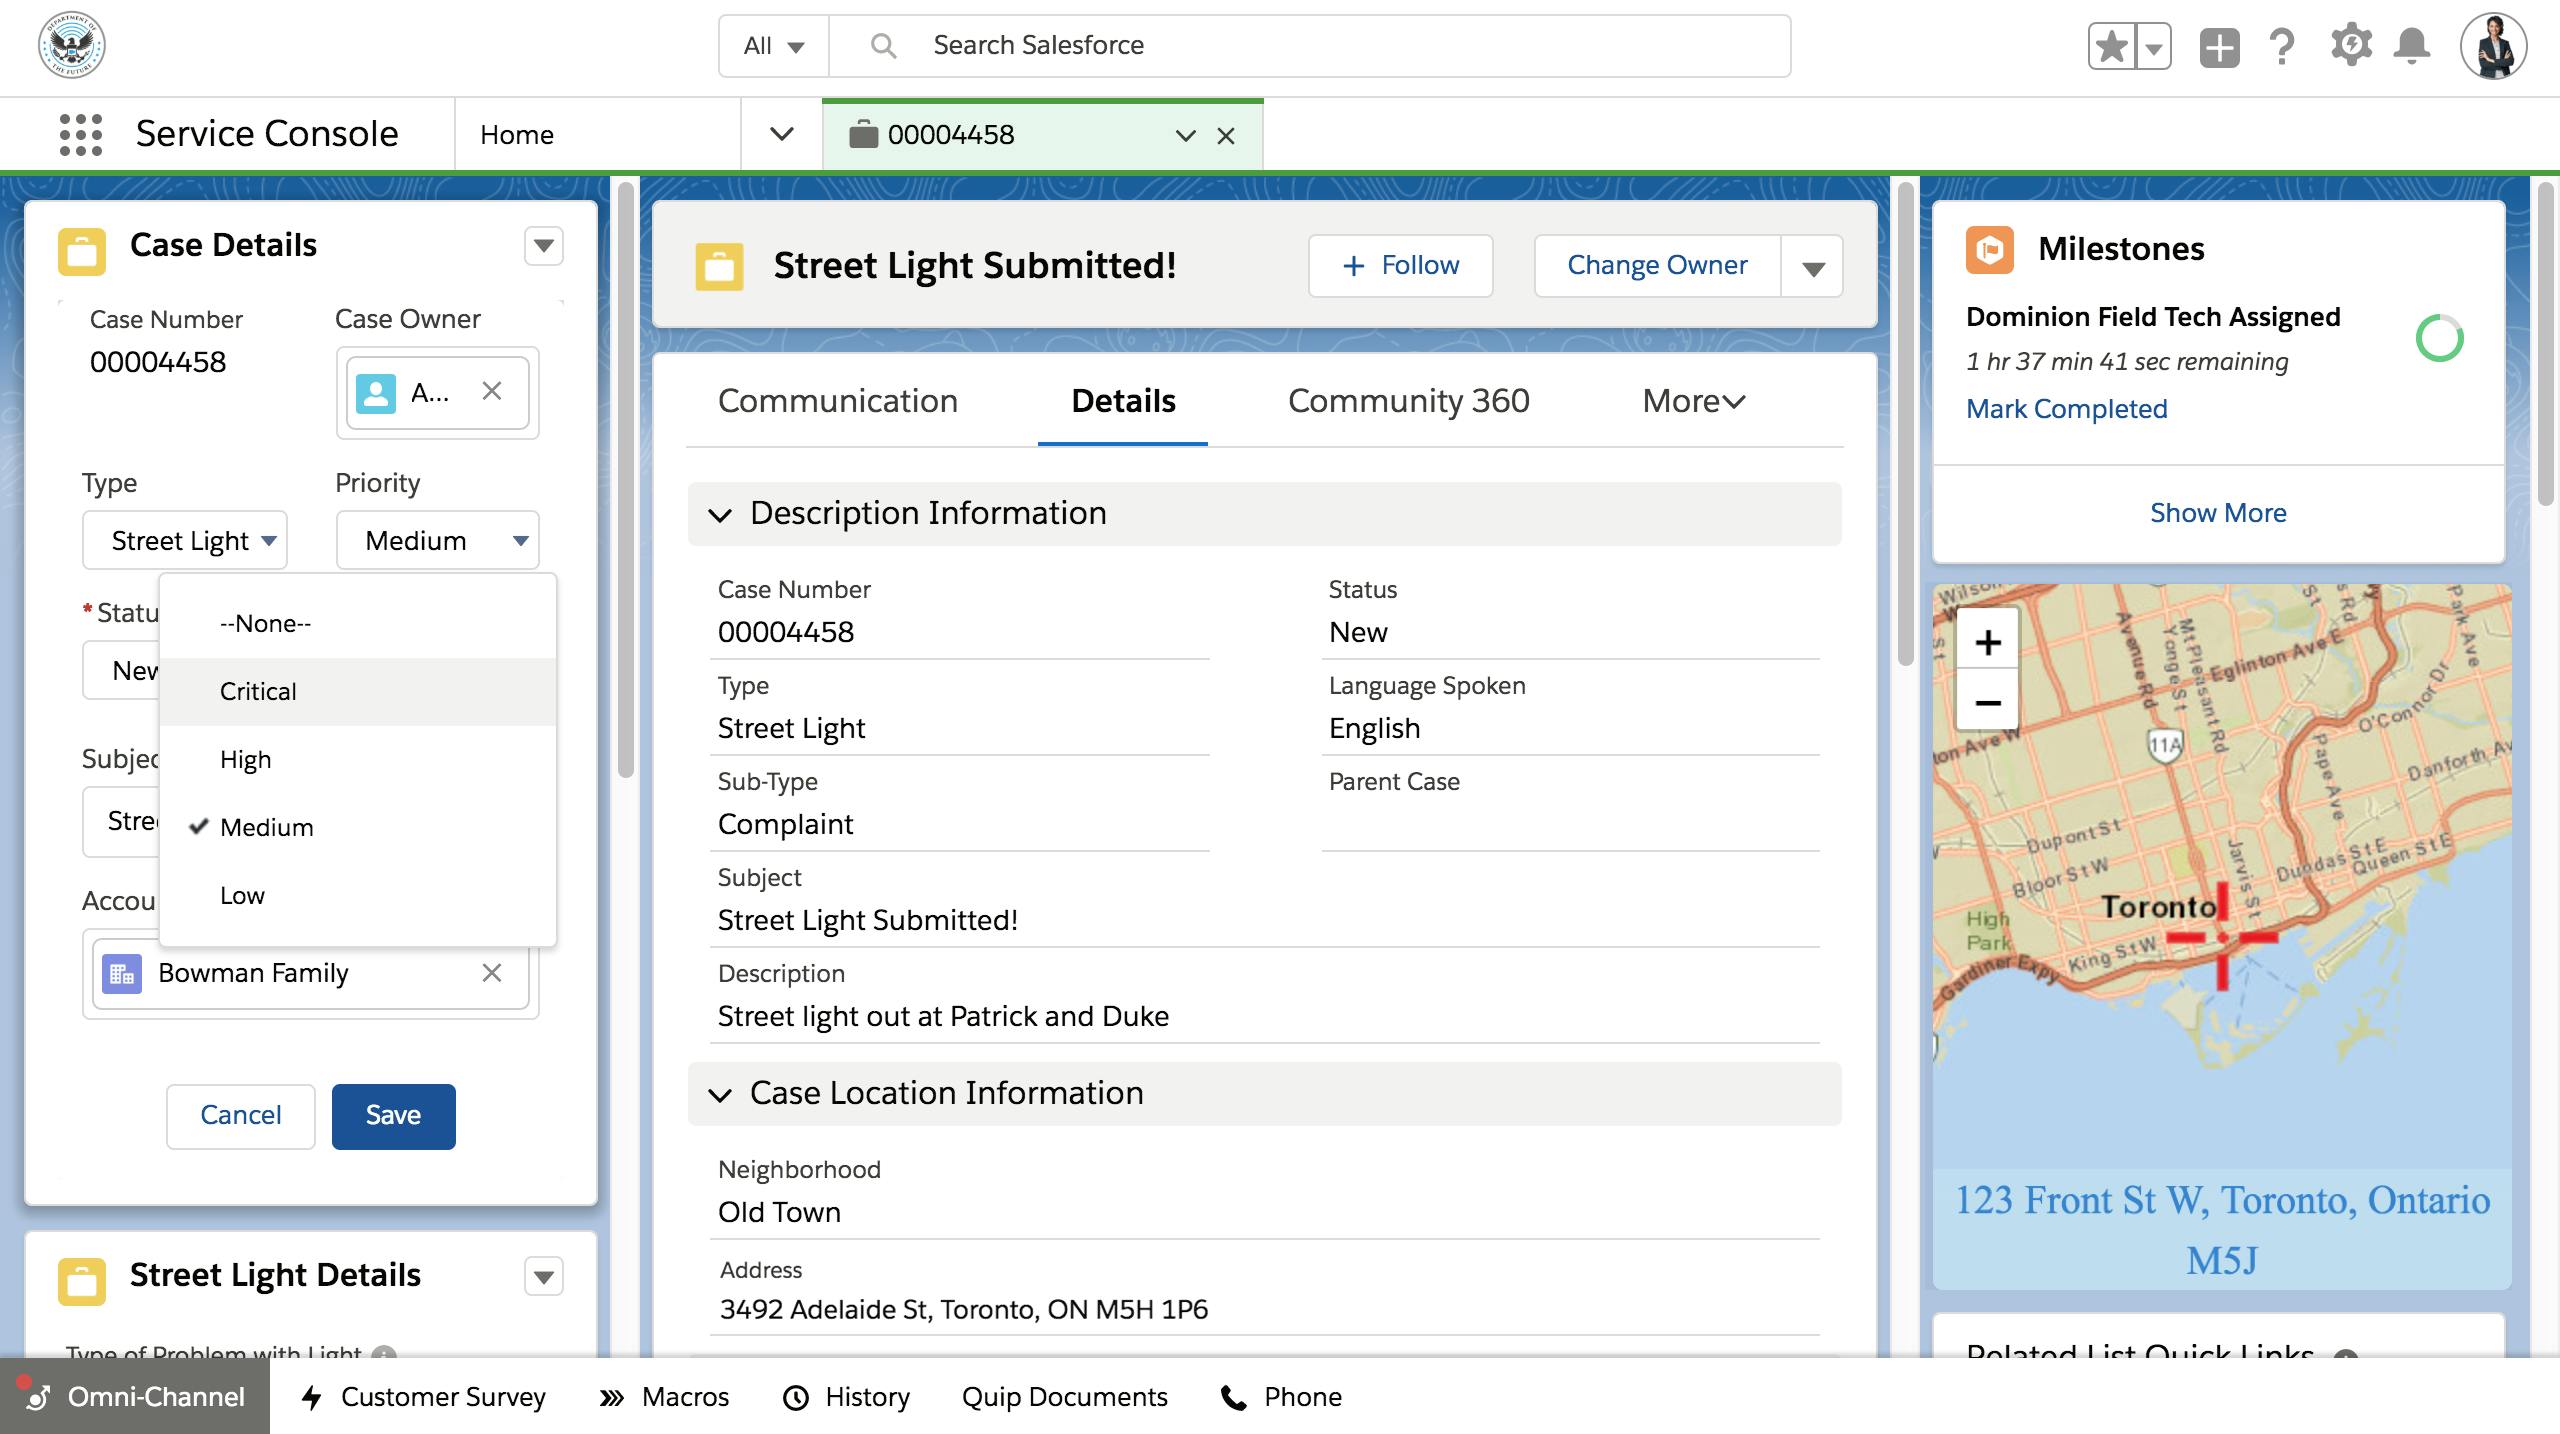The image size is (2560, 1434).
Task: Switch to the Communication tab
Action: [838, 402]
